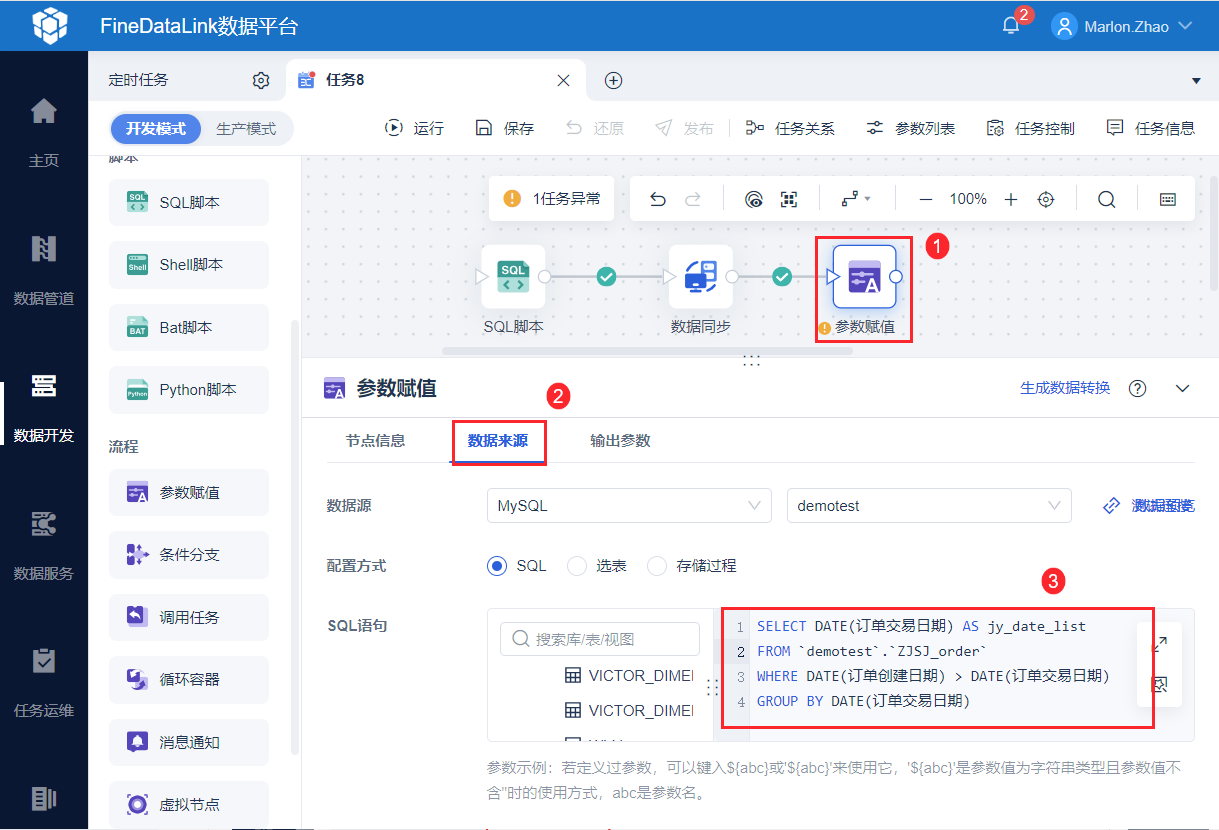The width and height of the screenshot is (1219, 830).
Task: Switch to 生产模式
Action: pos(246,129)
